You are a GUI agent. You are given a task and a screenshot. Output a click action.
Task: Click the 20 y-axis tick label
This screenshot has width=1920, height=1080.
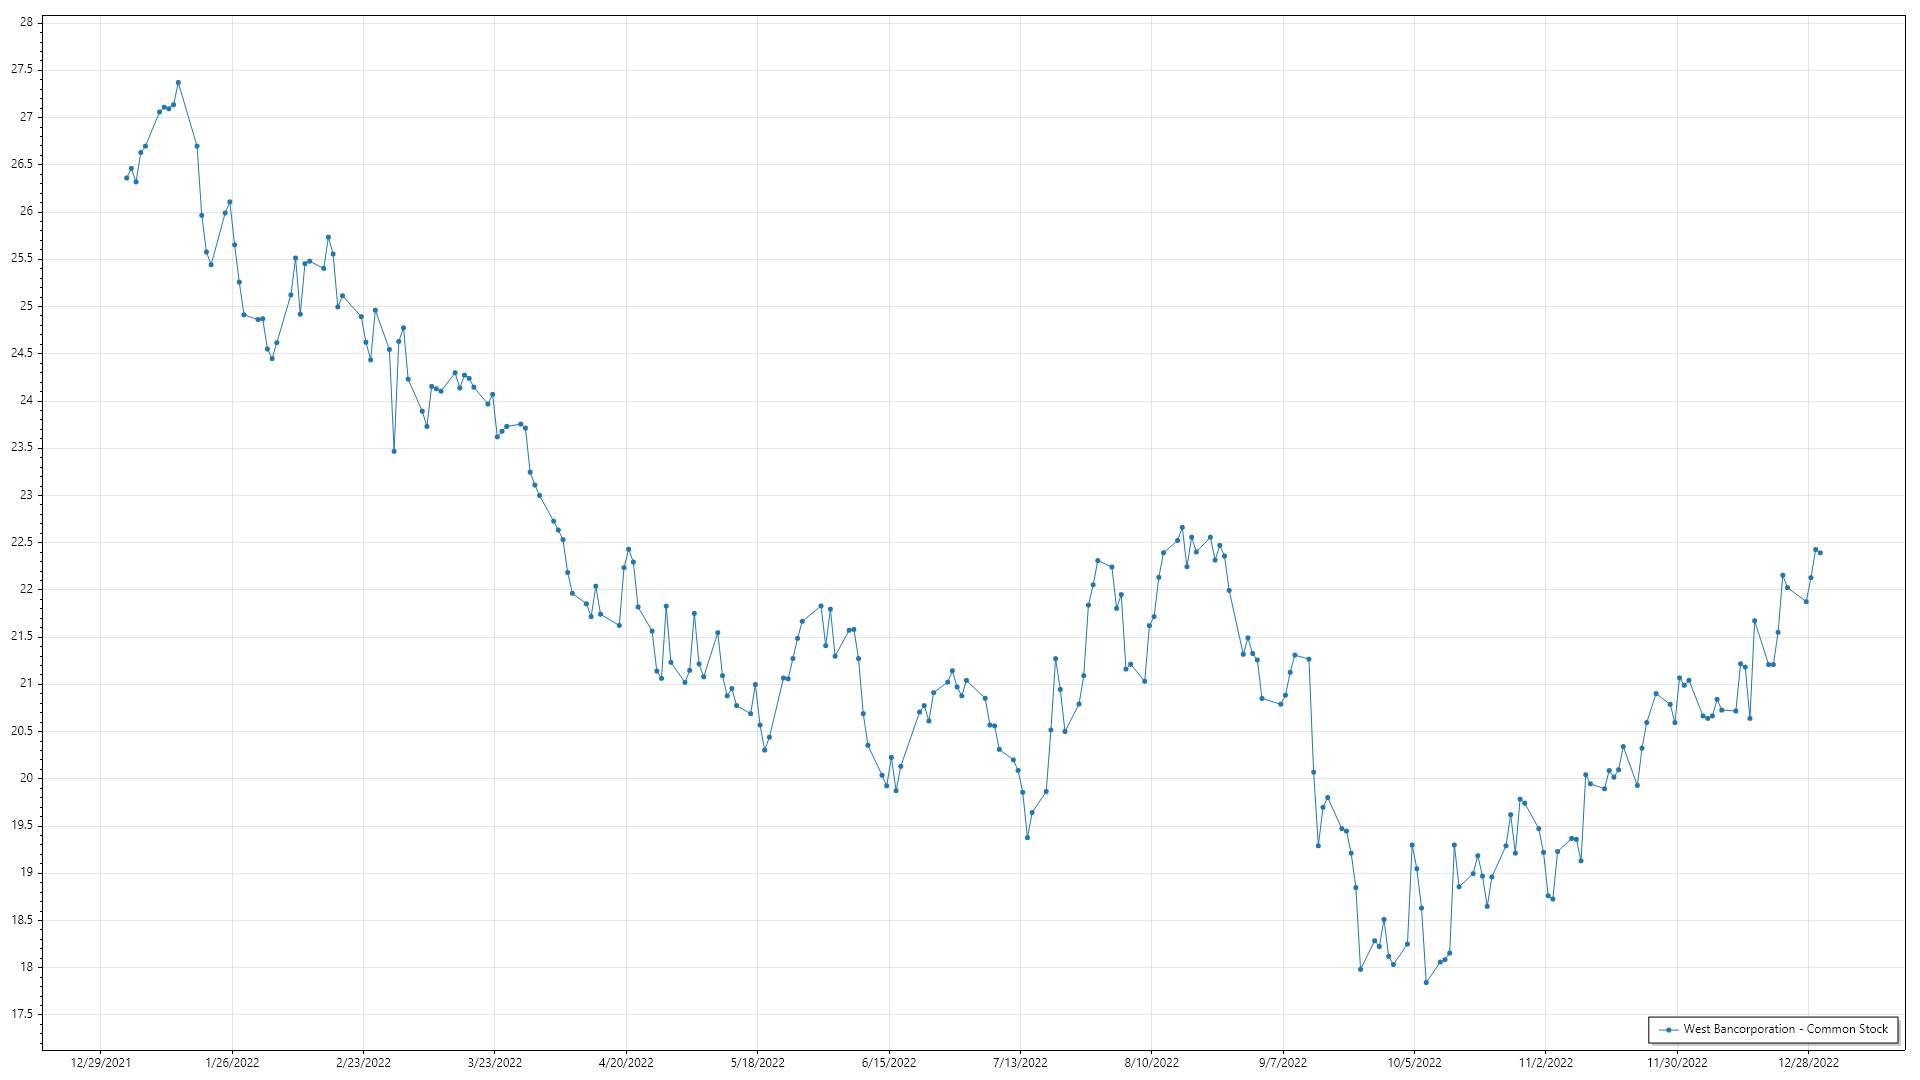tap(26, 778)
